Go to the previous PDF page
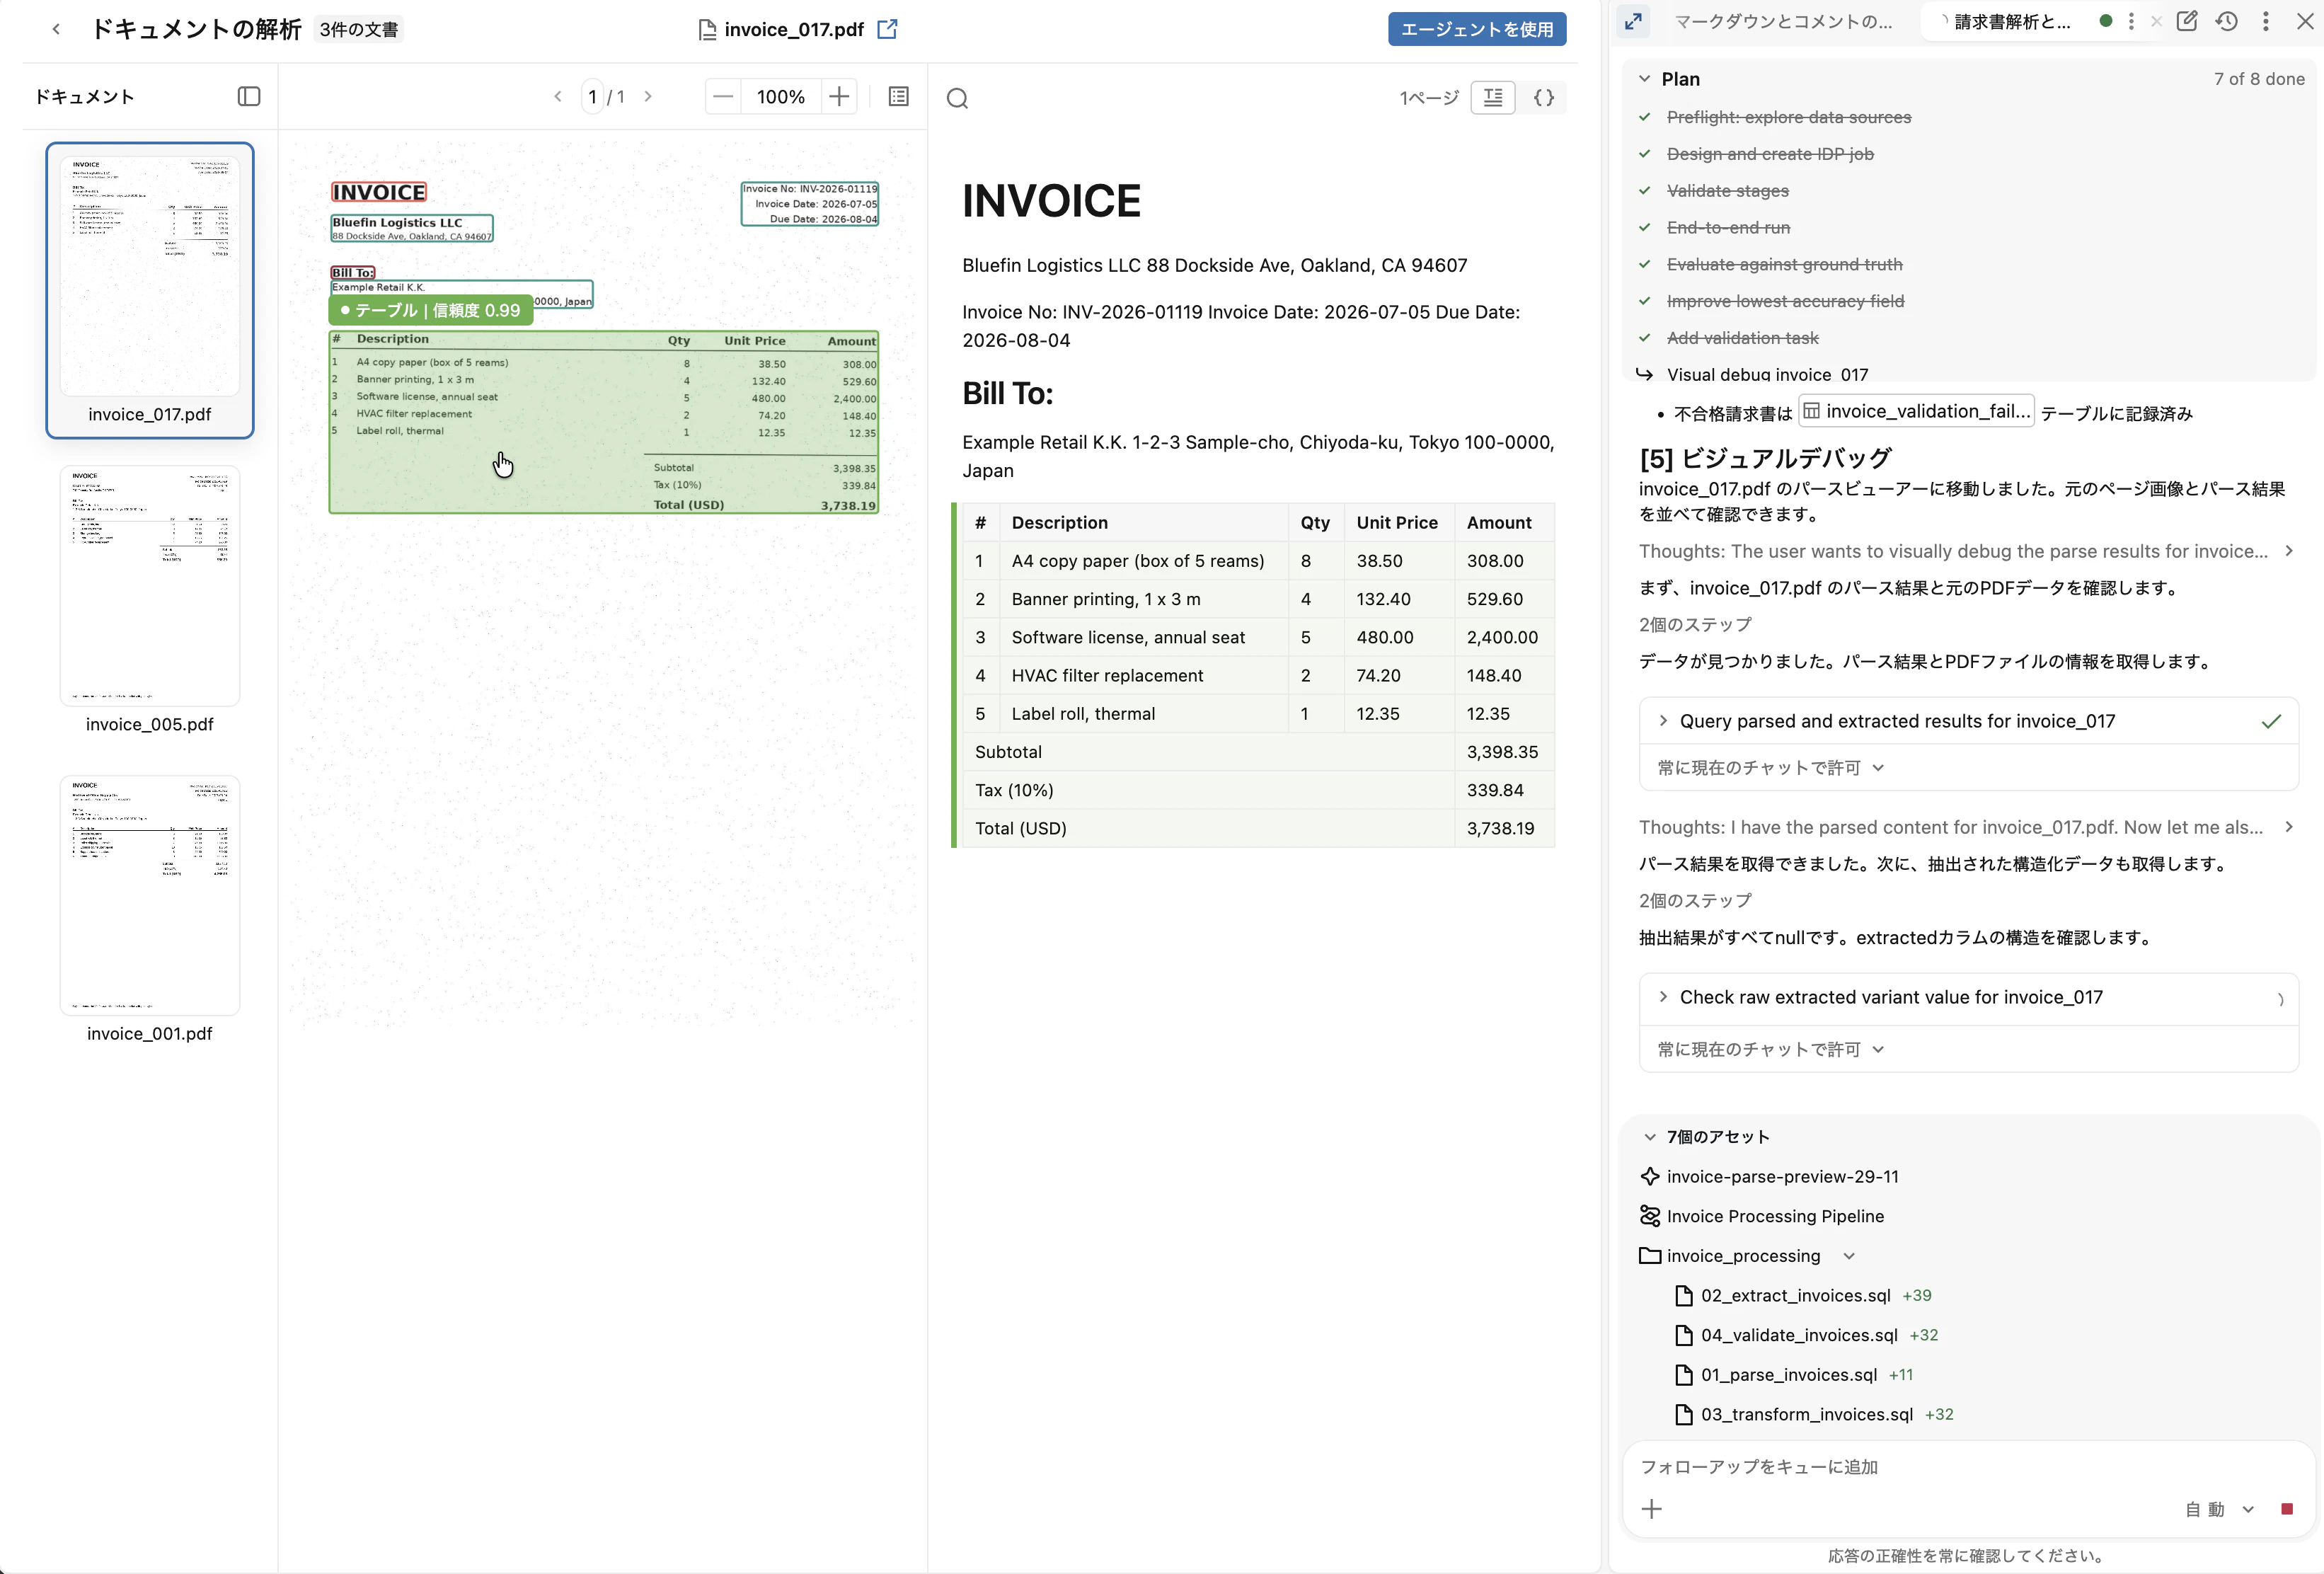Image resolution: width=2324 pixels, height=1574 pixels. [558, 96]
